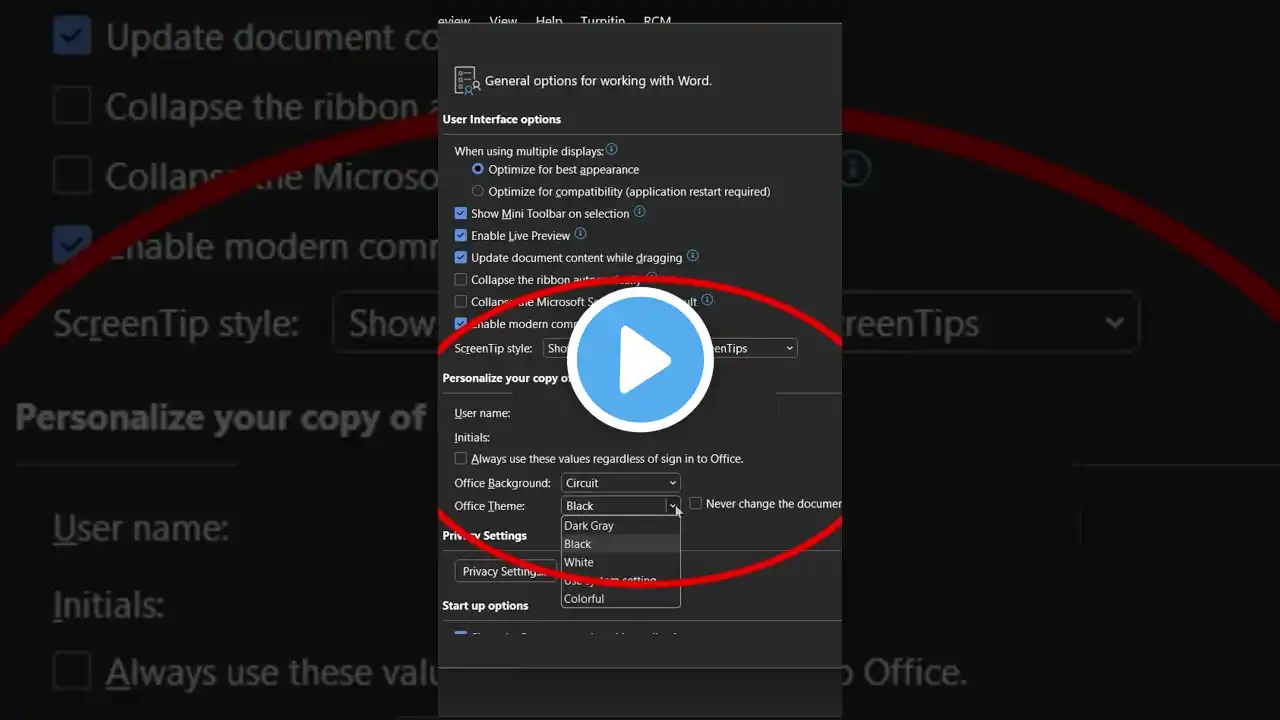Choose Dark Gray from the theme list

621,525
